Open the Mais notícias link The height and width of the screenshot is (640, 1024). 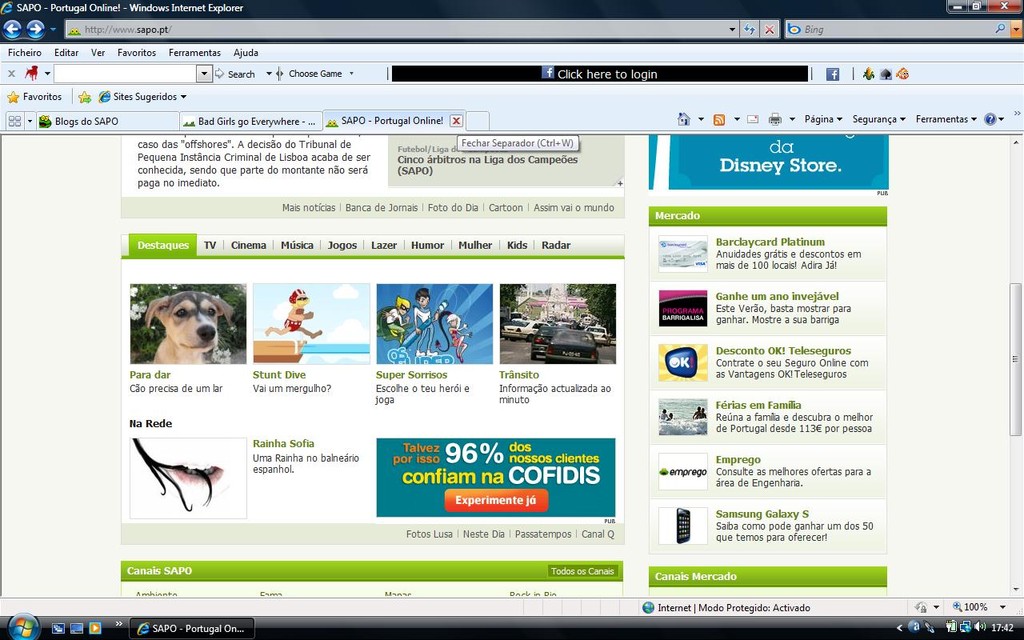(x=308, y=208)
